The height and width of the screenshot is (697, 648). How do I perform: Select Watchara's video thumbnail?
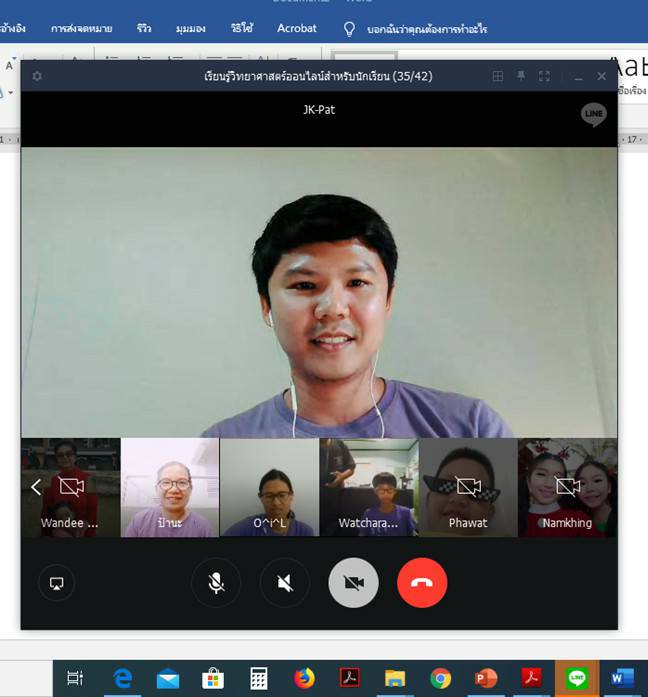tap(369, 488)
